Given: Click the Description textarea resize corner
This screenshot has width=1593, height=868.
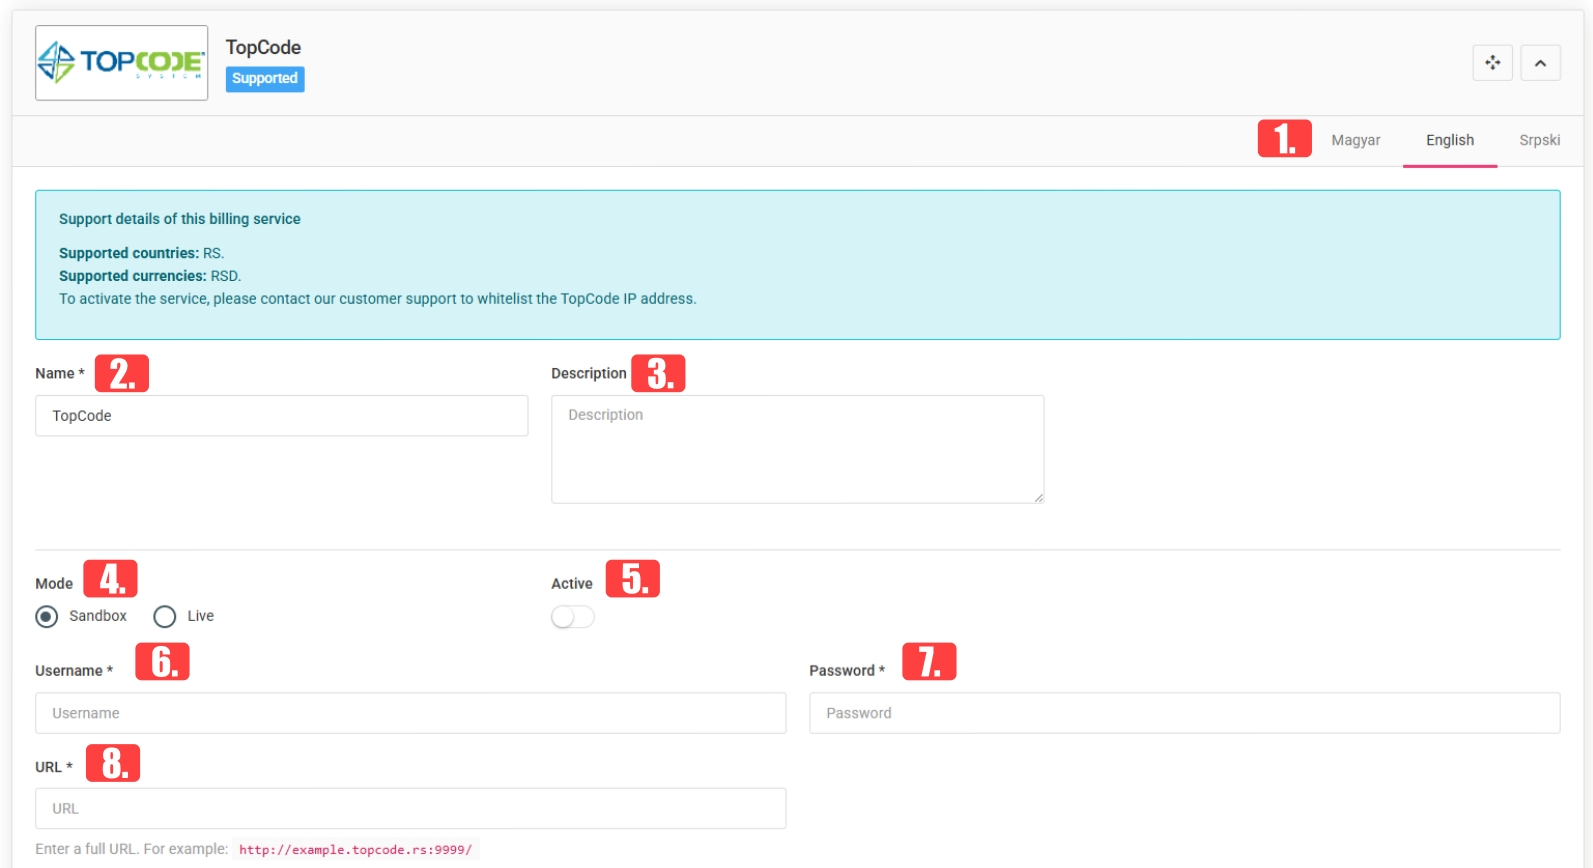Looking at the screenshot, I should (x=1039, y=497).
